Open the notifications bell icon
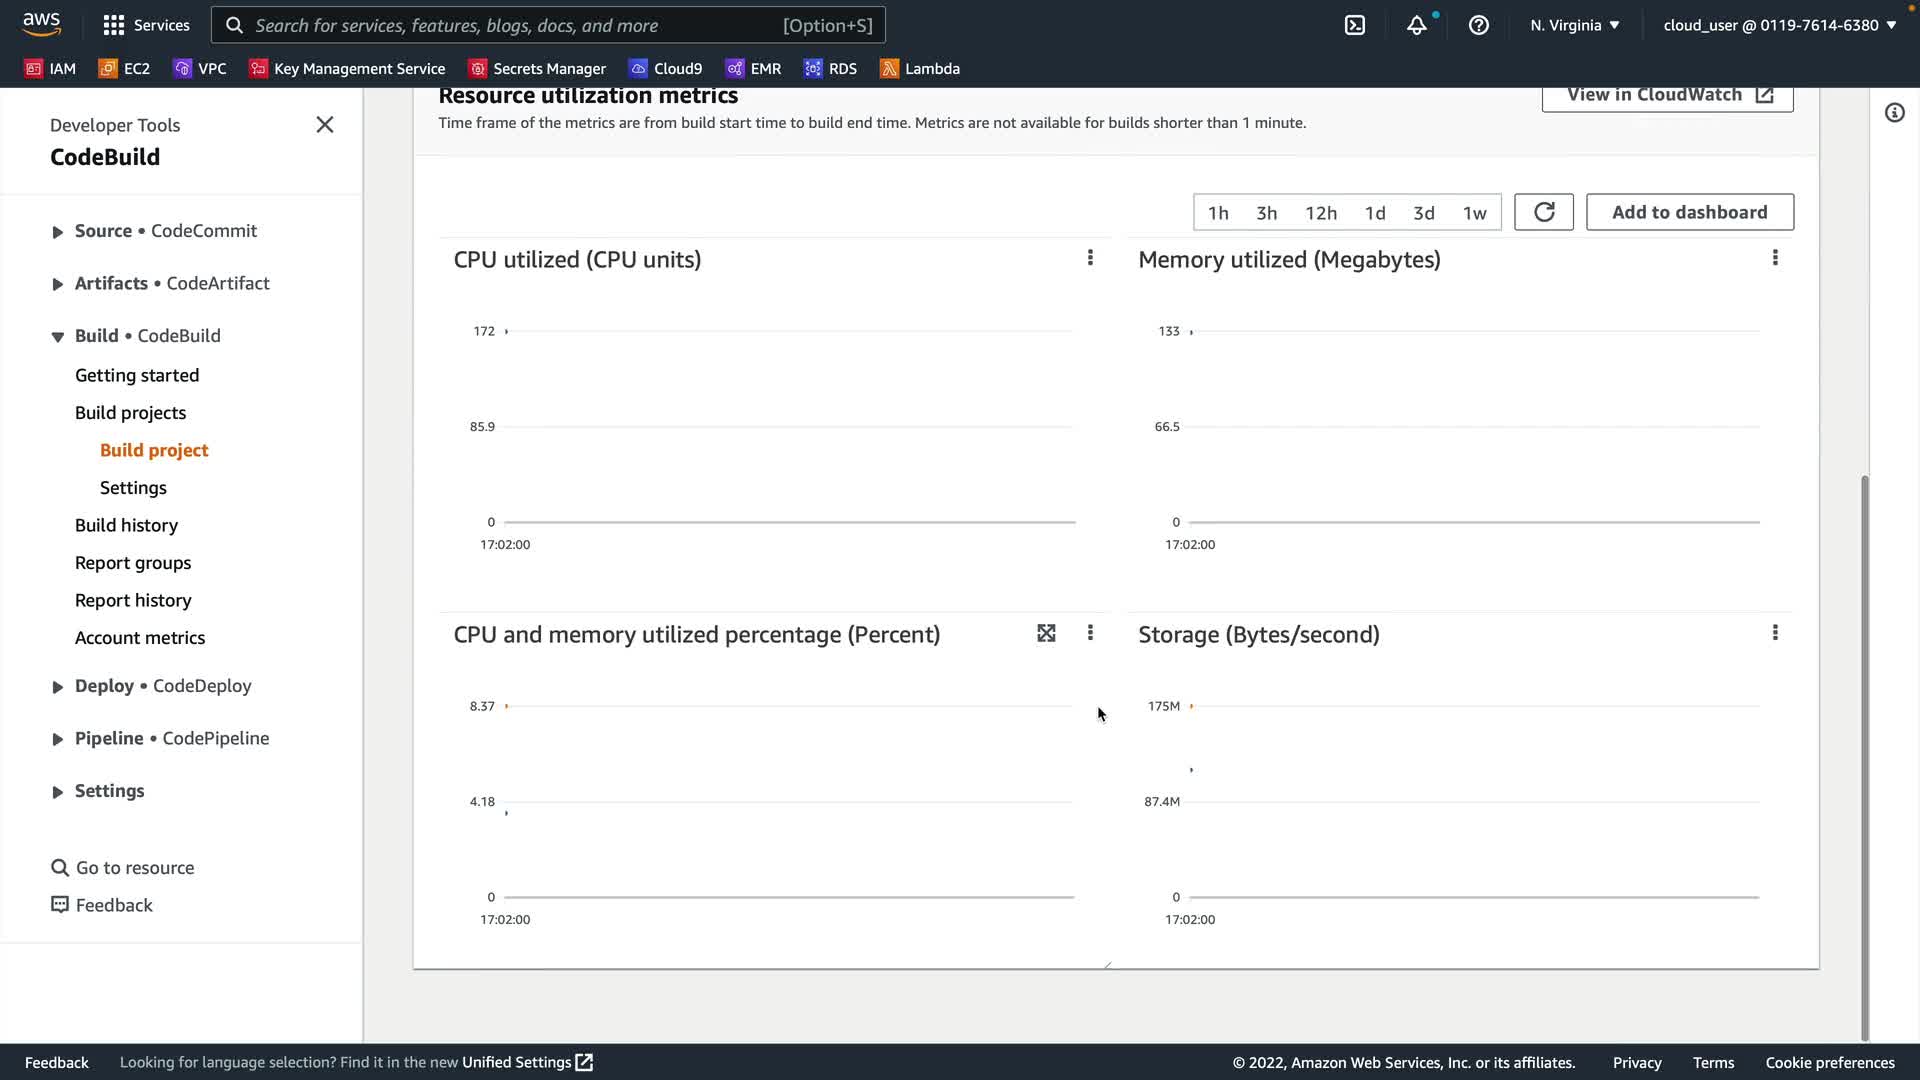Screen dimensions: 1920x1080 [1416, 25]
